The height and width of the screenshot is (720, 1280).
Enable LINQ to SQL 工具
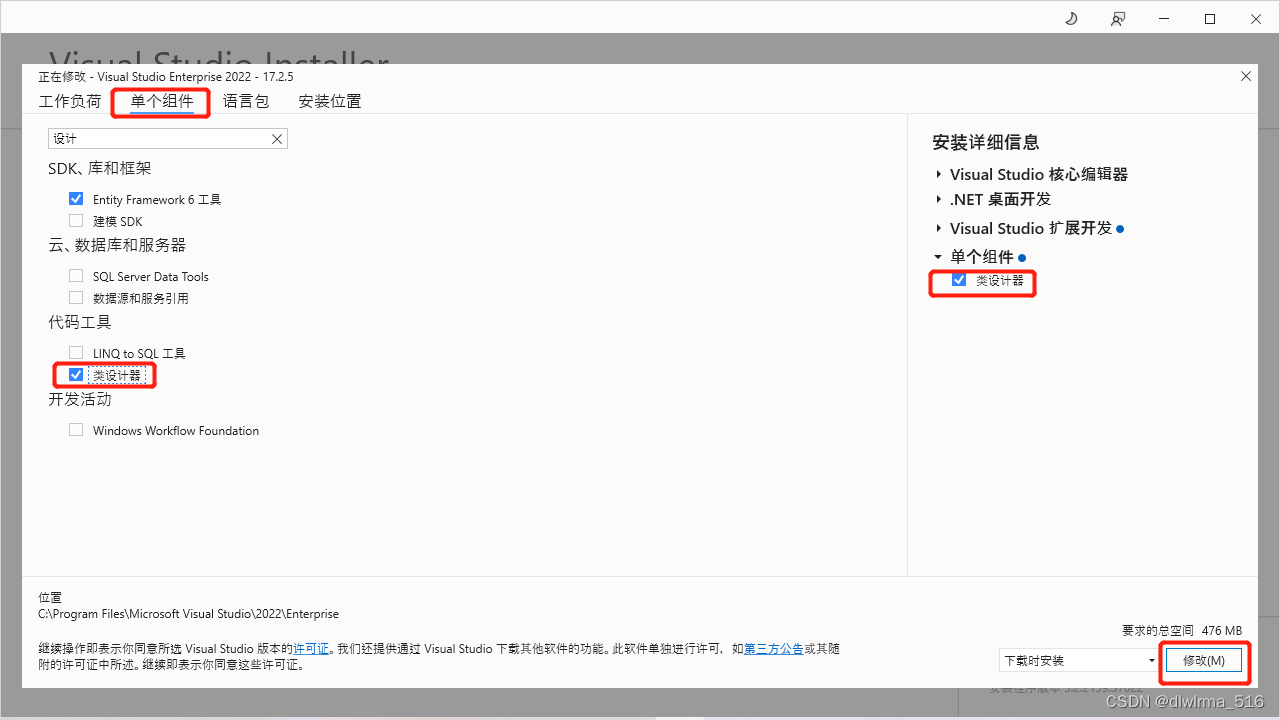tap(76, 352)
